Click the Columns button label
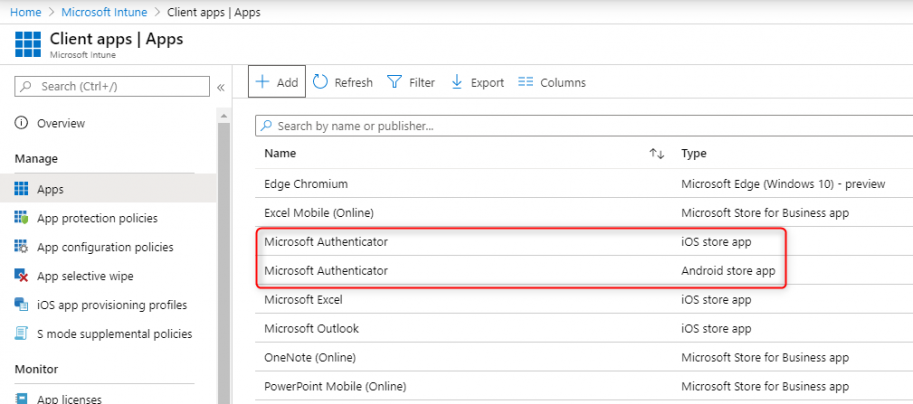This screenshot has width=913, height=404. point(563,83)
